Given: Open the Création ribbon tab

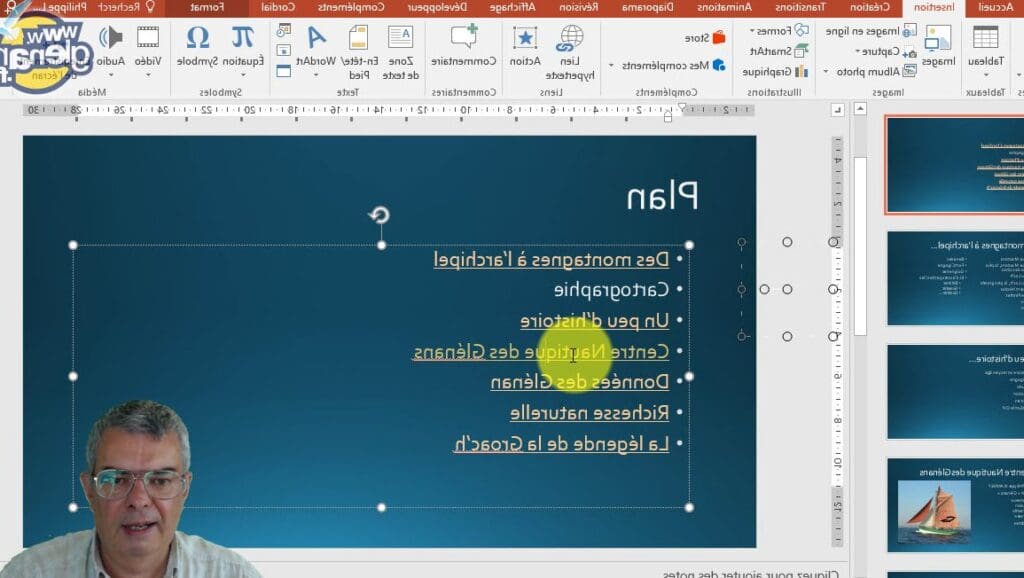Looking at the screenshot, I should point(869,7).
